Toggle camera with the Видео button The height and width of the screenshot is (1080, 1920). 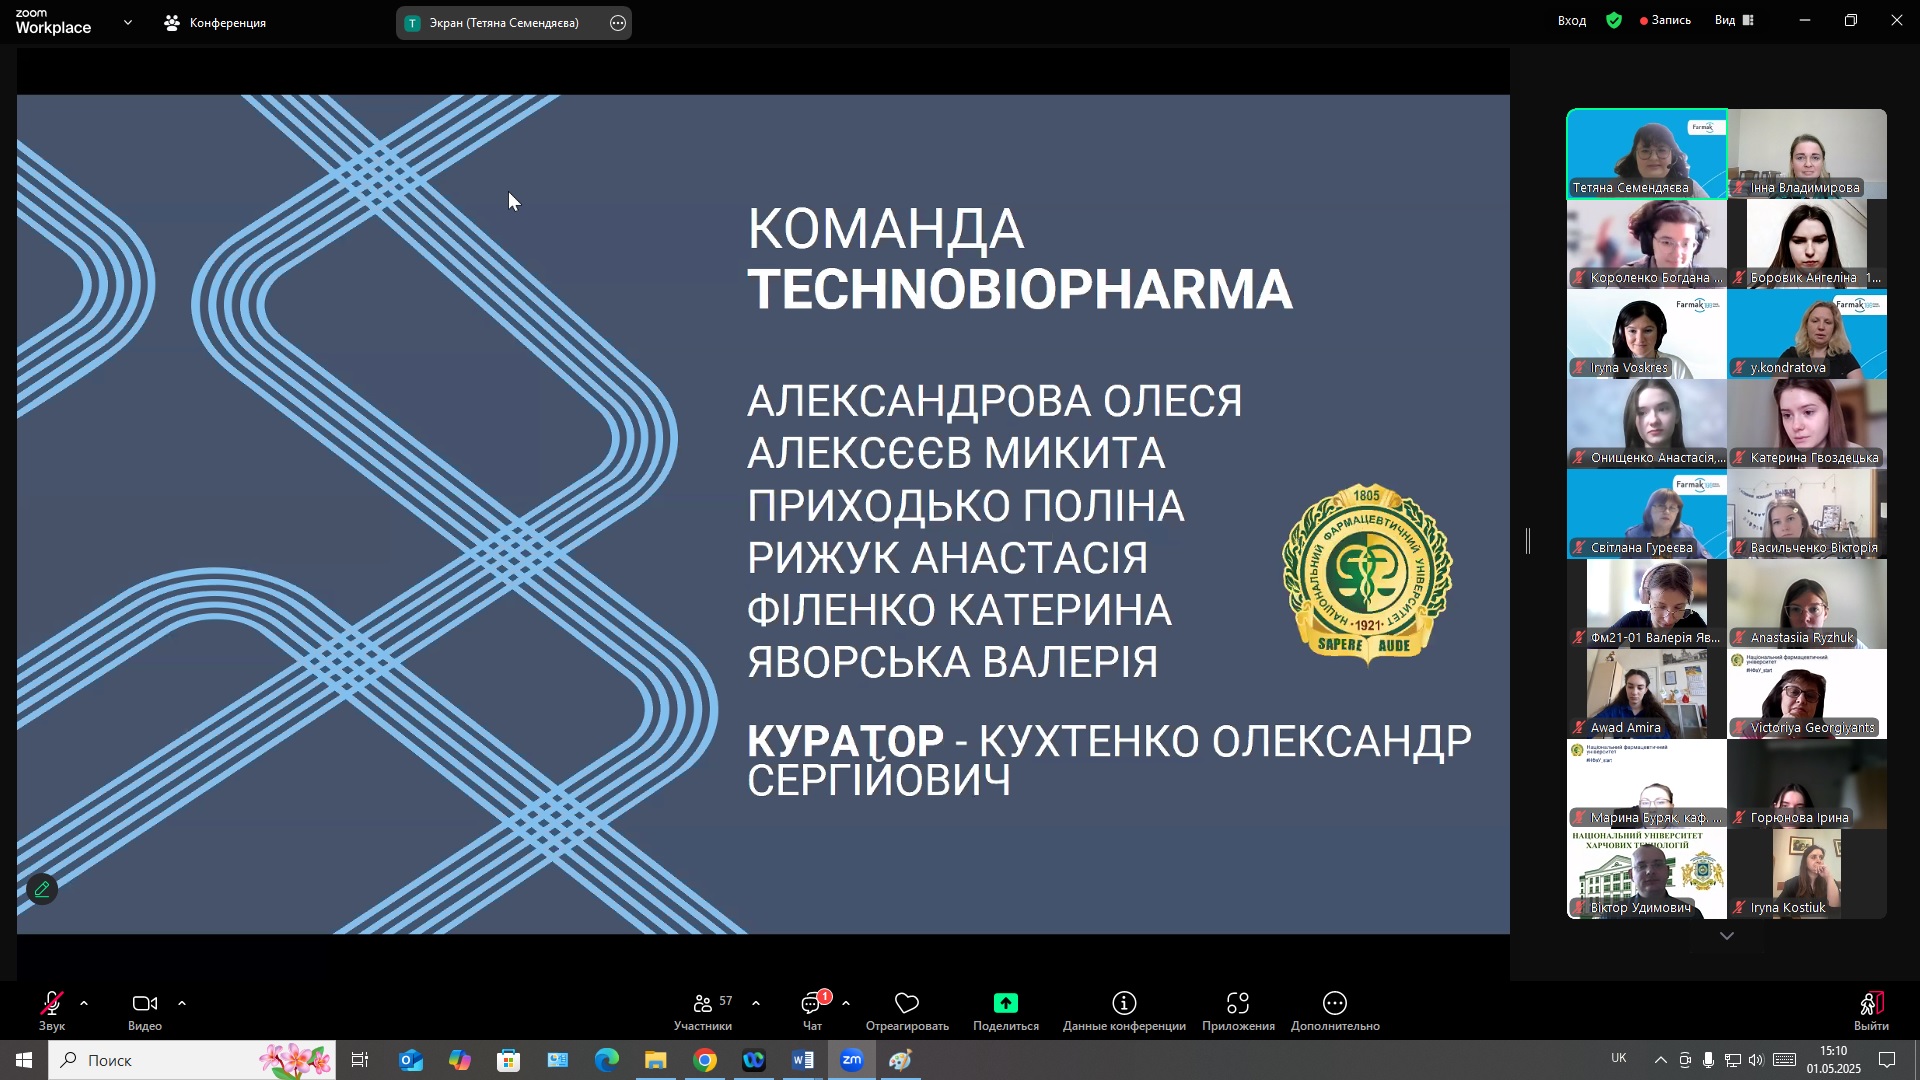point(145,1011)
